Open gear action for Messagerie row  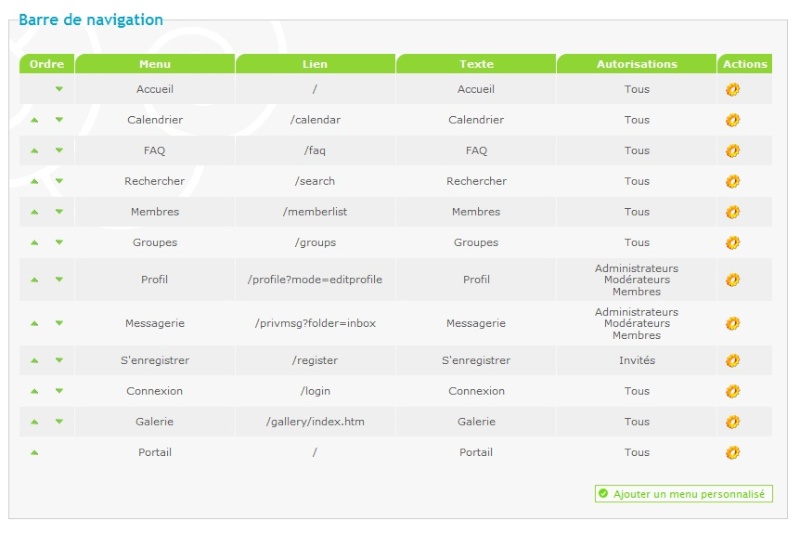[x=733, y=323]
